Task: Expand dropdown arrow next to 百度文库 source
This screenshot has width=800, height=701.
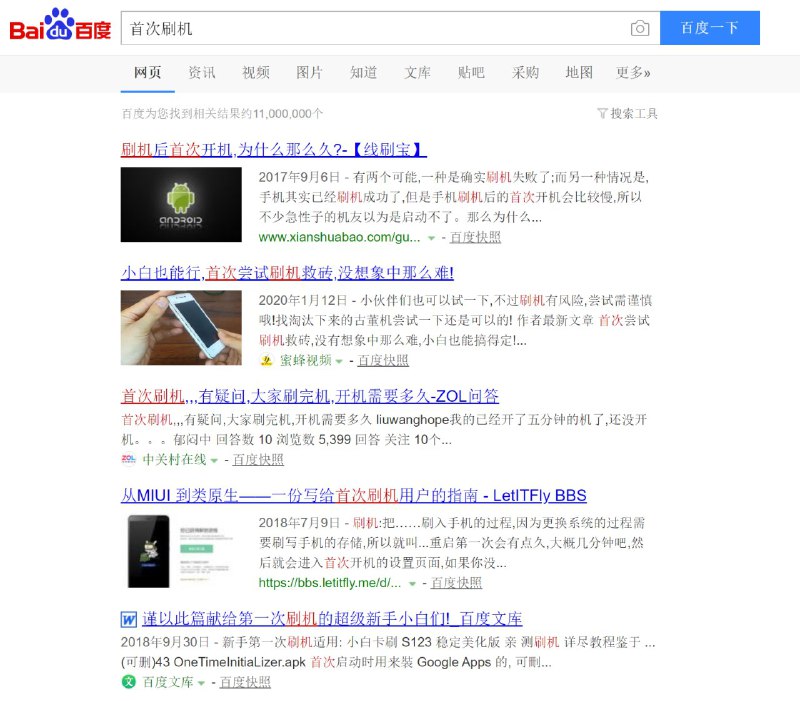Action: pos(201,683)
